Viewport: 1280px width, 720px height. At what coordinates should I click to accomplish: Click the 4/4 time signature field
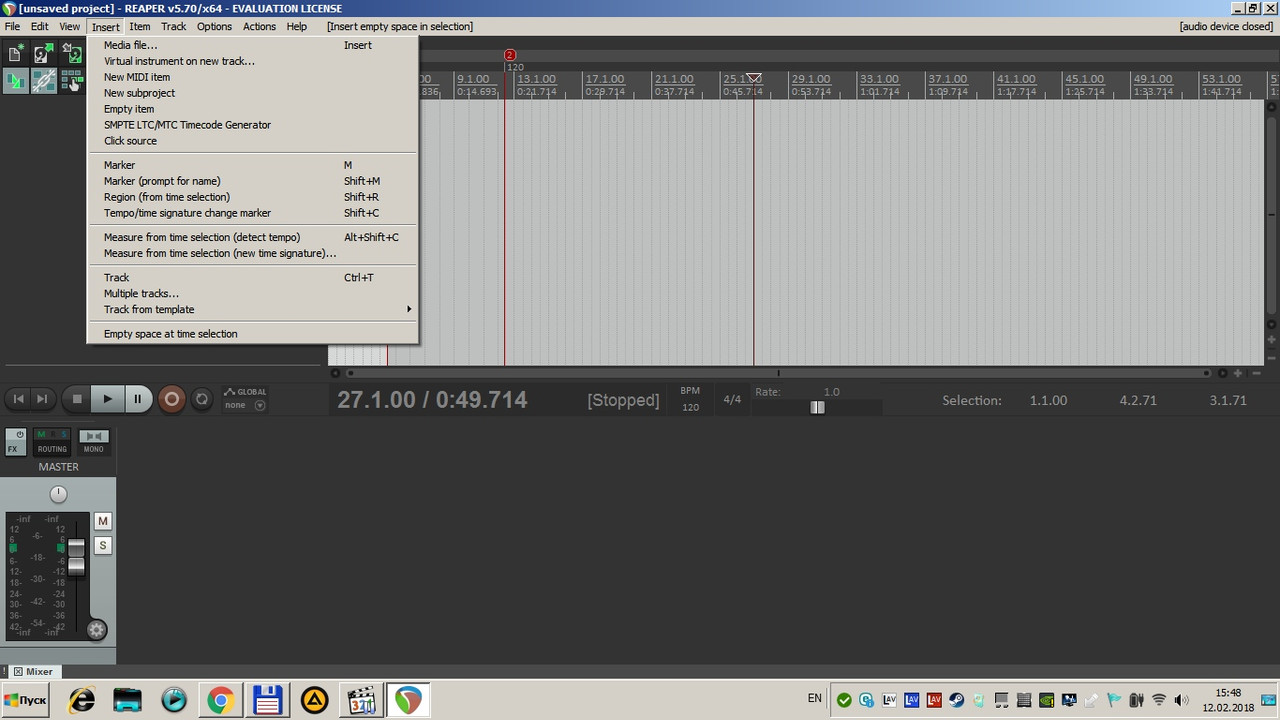(732, 400)
